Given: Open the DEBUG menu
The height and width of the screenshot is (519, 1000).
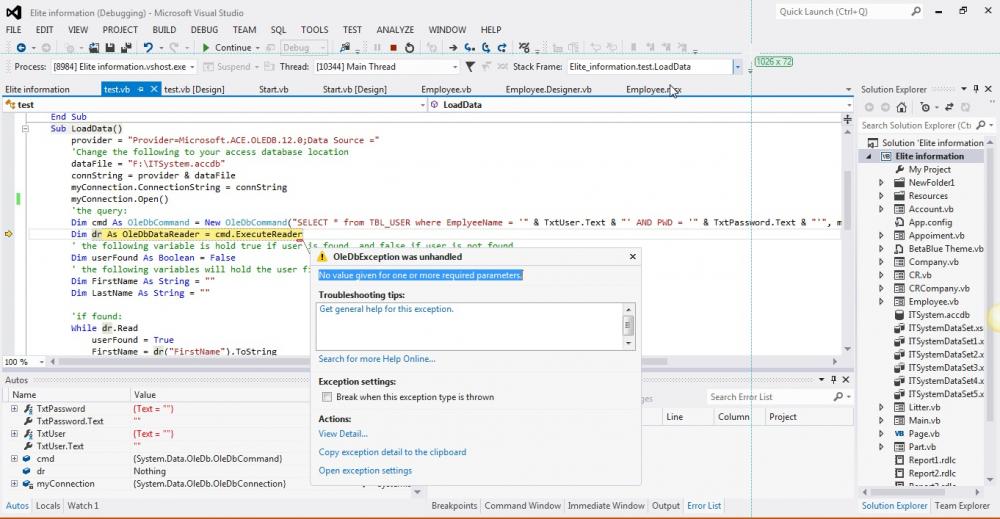Looking at the screenshot, I should click(204, 29).
